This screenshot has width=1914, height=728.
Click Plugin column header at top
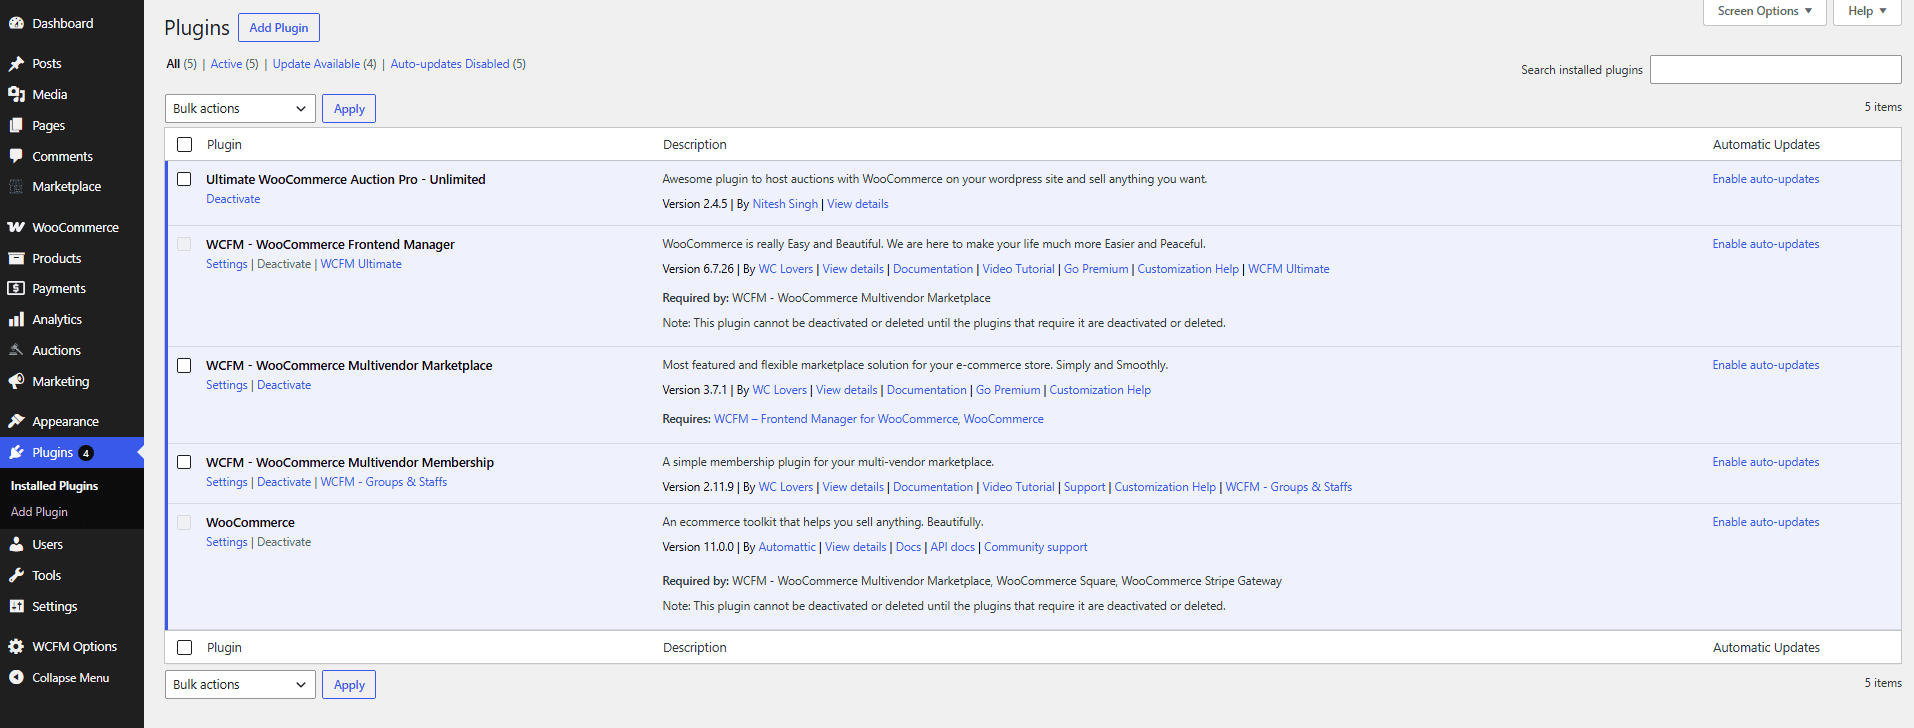click(224, 144)
